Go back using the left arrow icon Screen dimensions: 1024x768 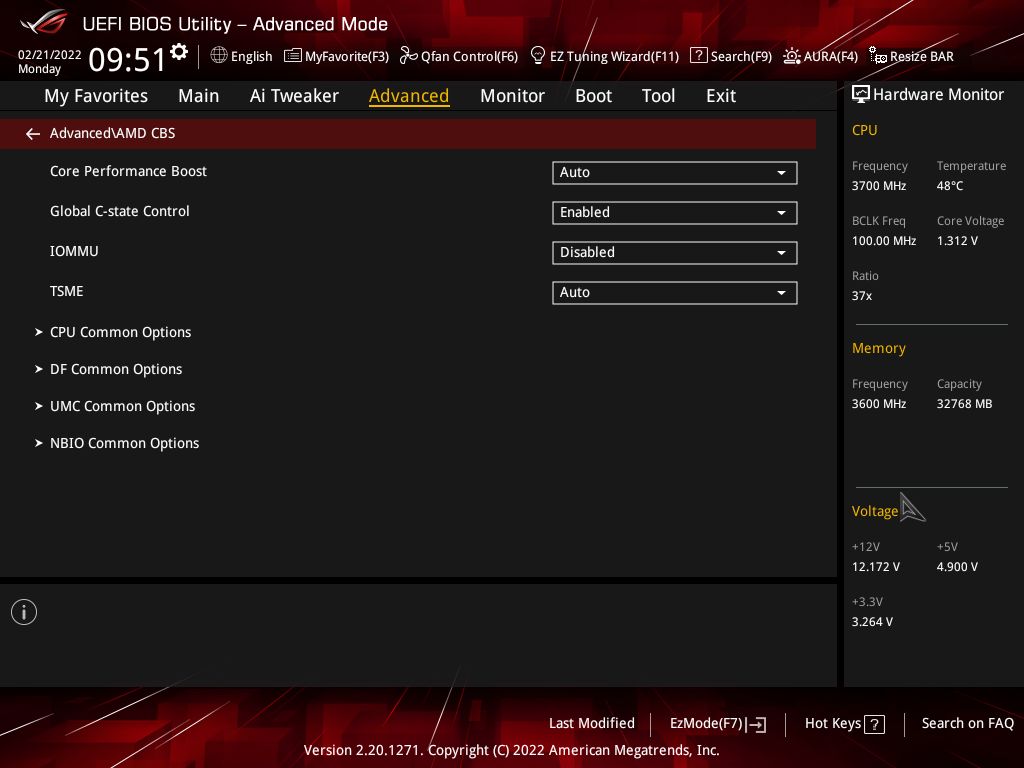click(x=33, y=134)
